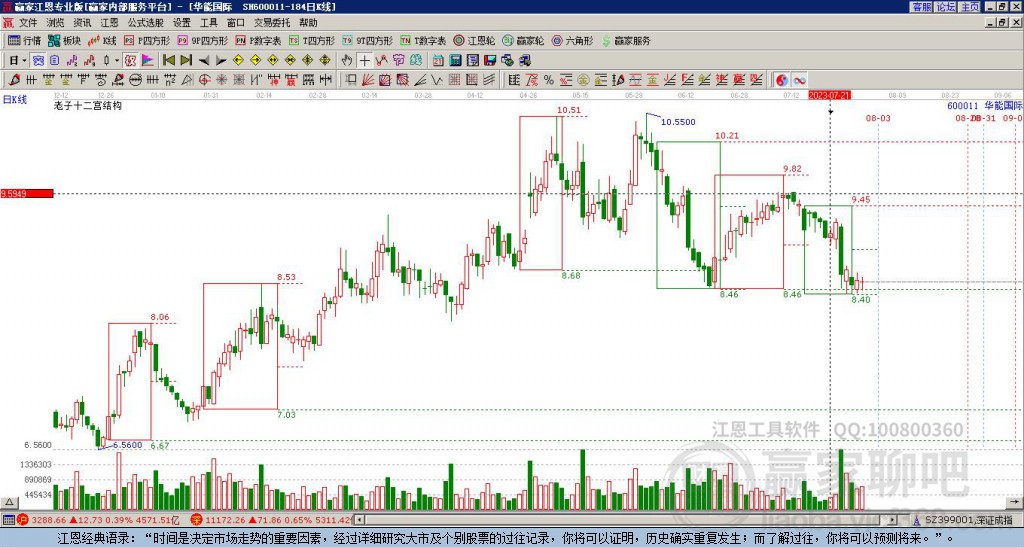The width and height of the screenshot is (1024, 548).
Task: Open the T四方形 tool
Action: point(312,40)
